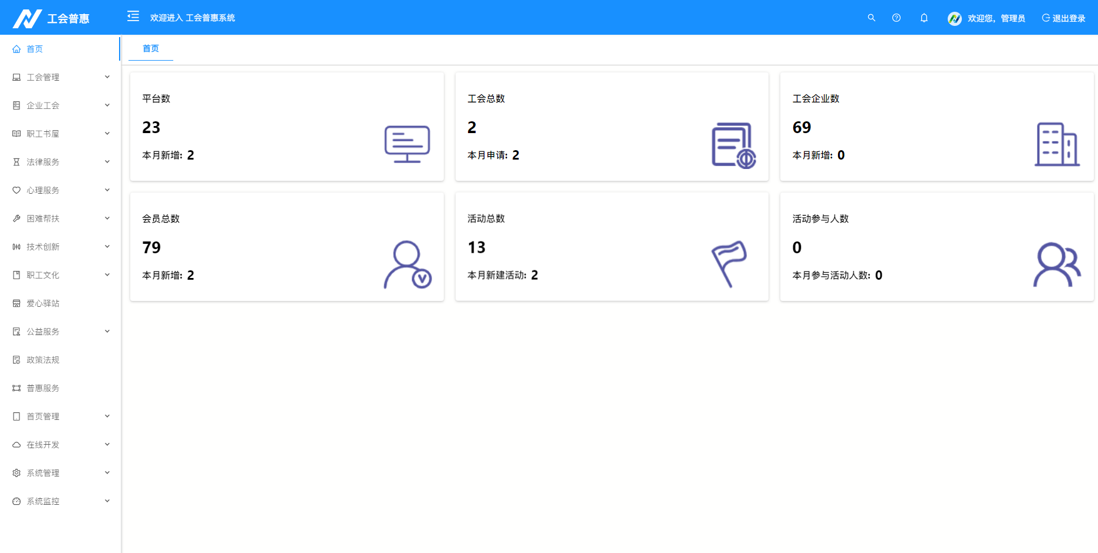Viewport: 1098px width, 553px height.
Task: Click the 工会普惠 logo icon
Action: click(27, 18)
